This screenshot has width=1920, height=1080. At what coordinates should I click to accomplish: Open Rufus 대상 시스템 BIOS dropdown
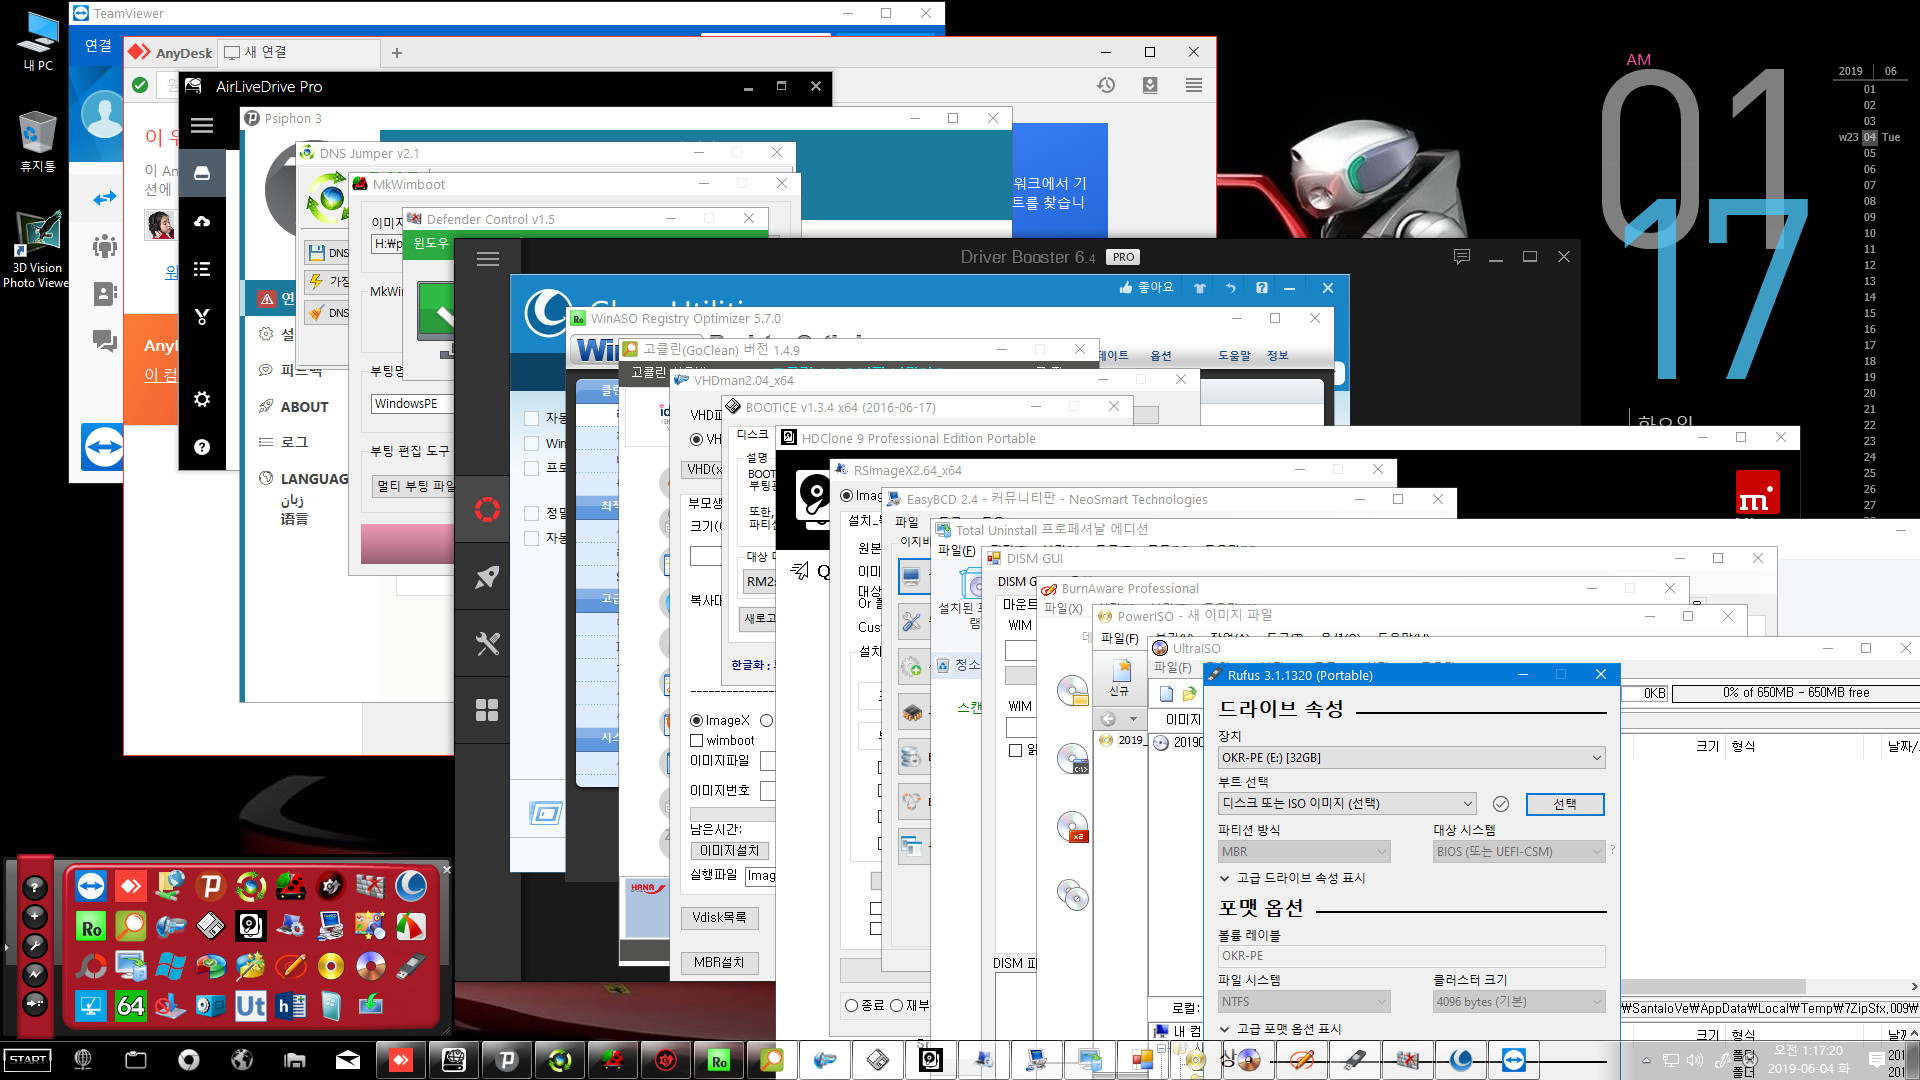(1518, 852)
